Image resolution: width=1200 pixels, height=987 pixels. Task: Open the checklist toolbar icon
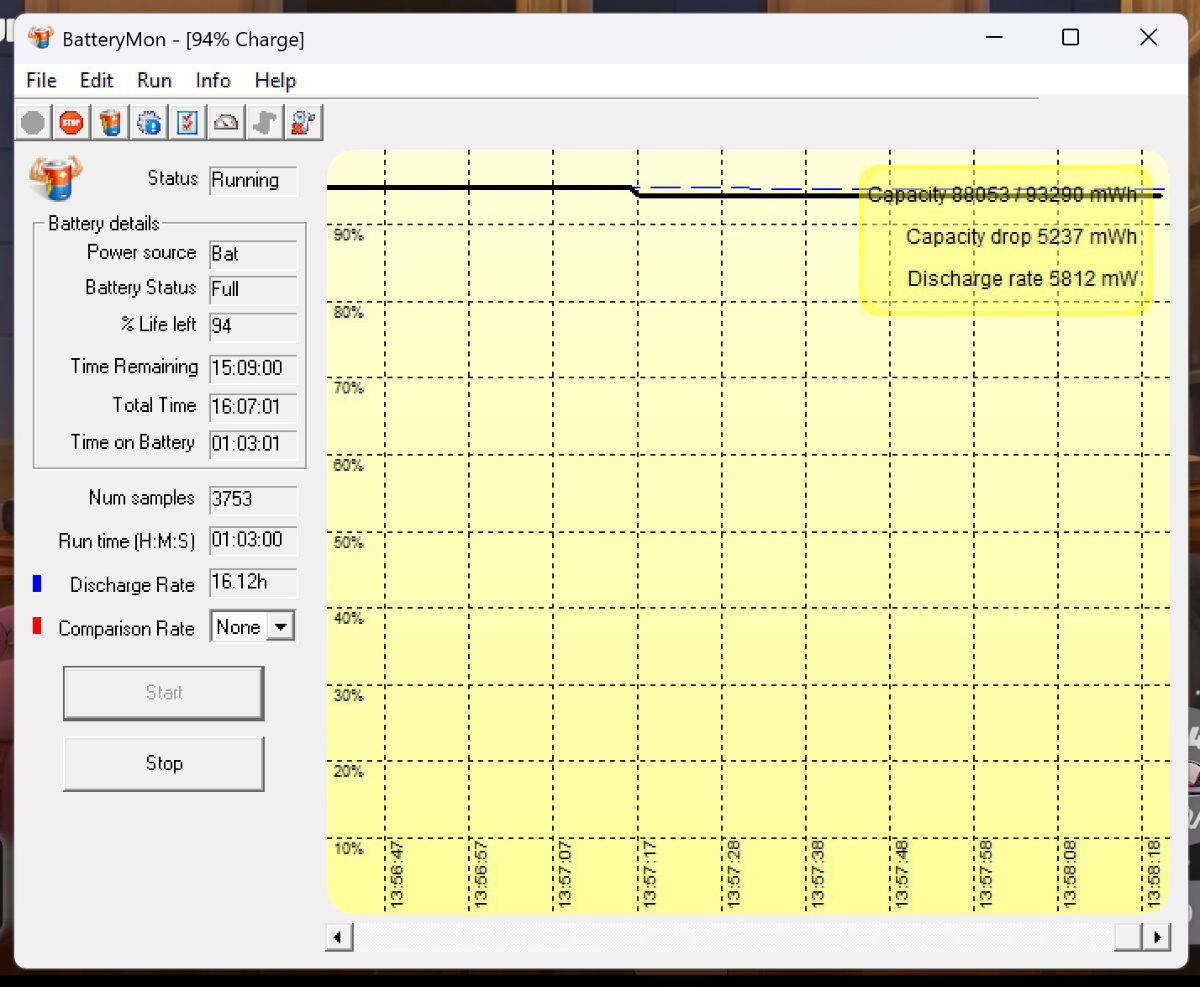click(187, 123)
